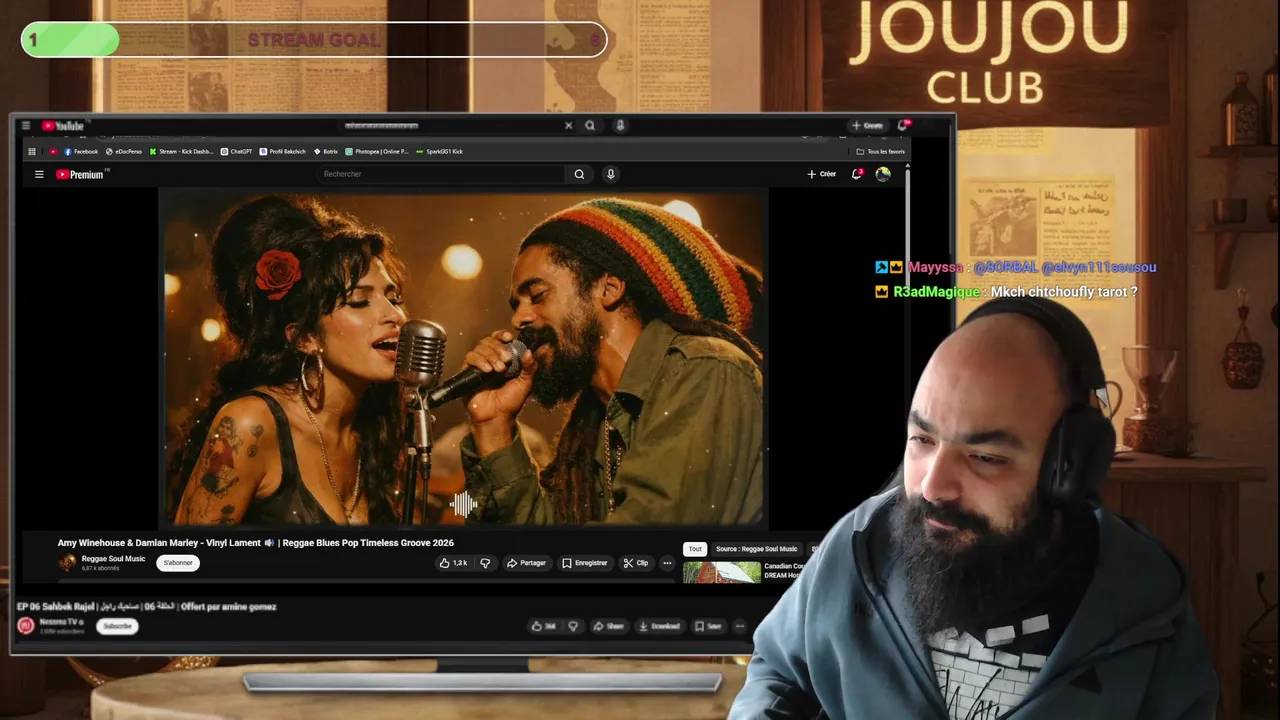This screenshot has height=720, width=1280.
Task: Open hamburger menu in top blurred YouTube bar
Action: click(x=26, y=126)
